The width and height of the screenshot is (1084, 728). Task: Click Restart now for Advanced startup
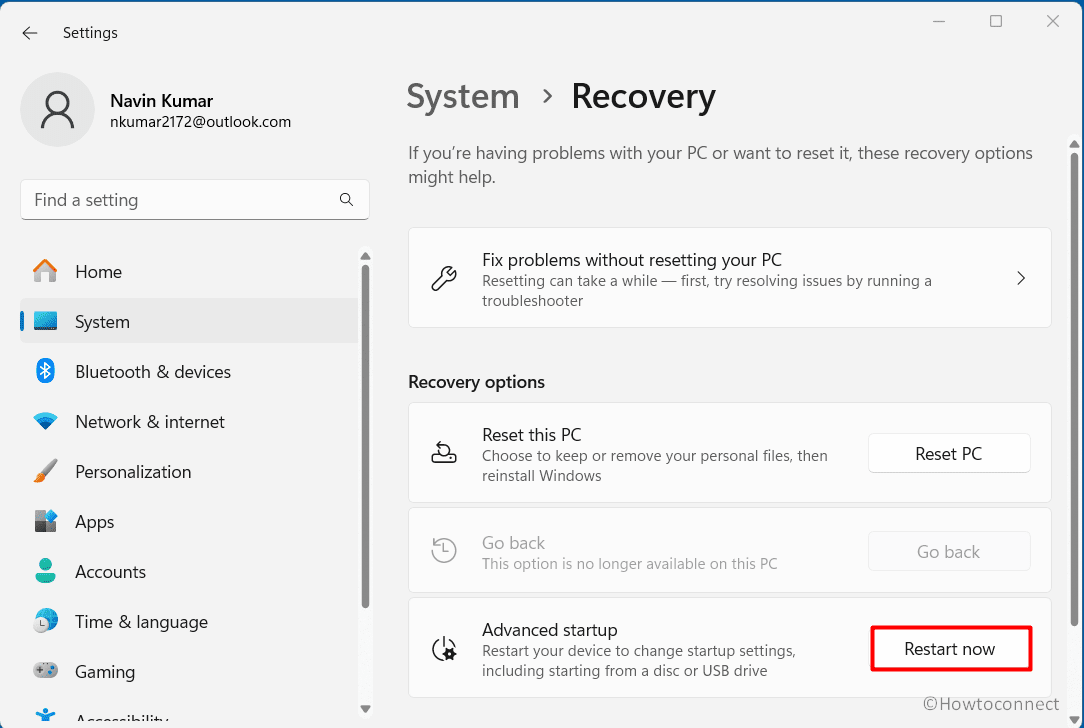click(x=951, y=648)
